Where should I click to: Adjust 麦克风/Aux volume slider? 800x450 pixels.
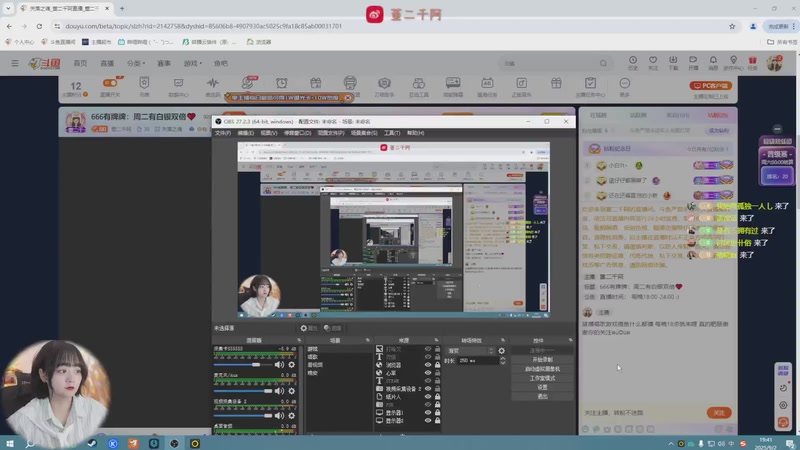point(243,391)
